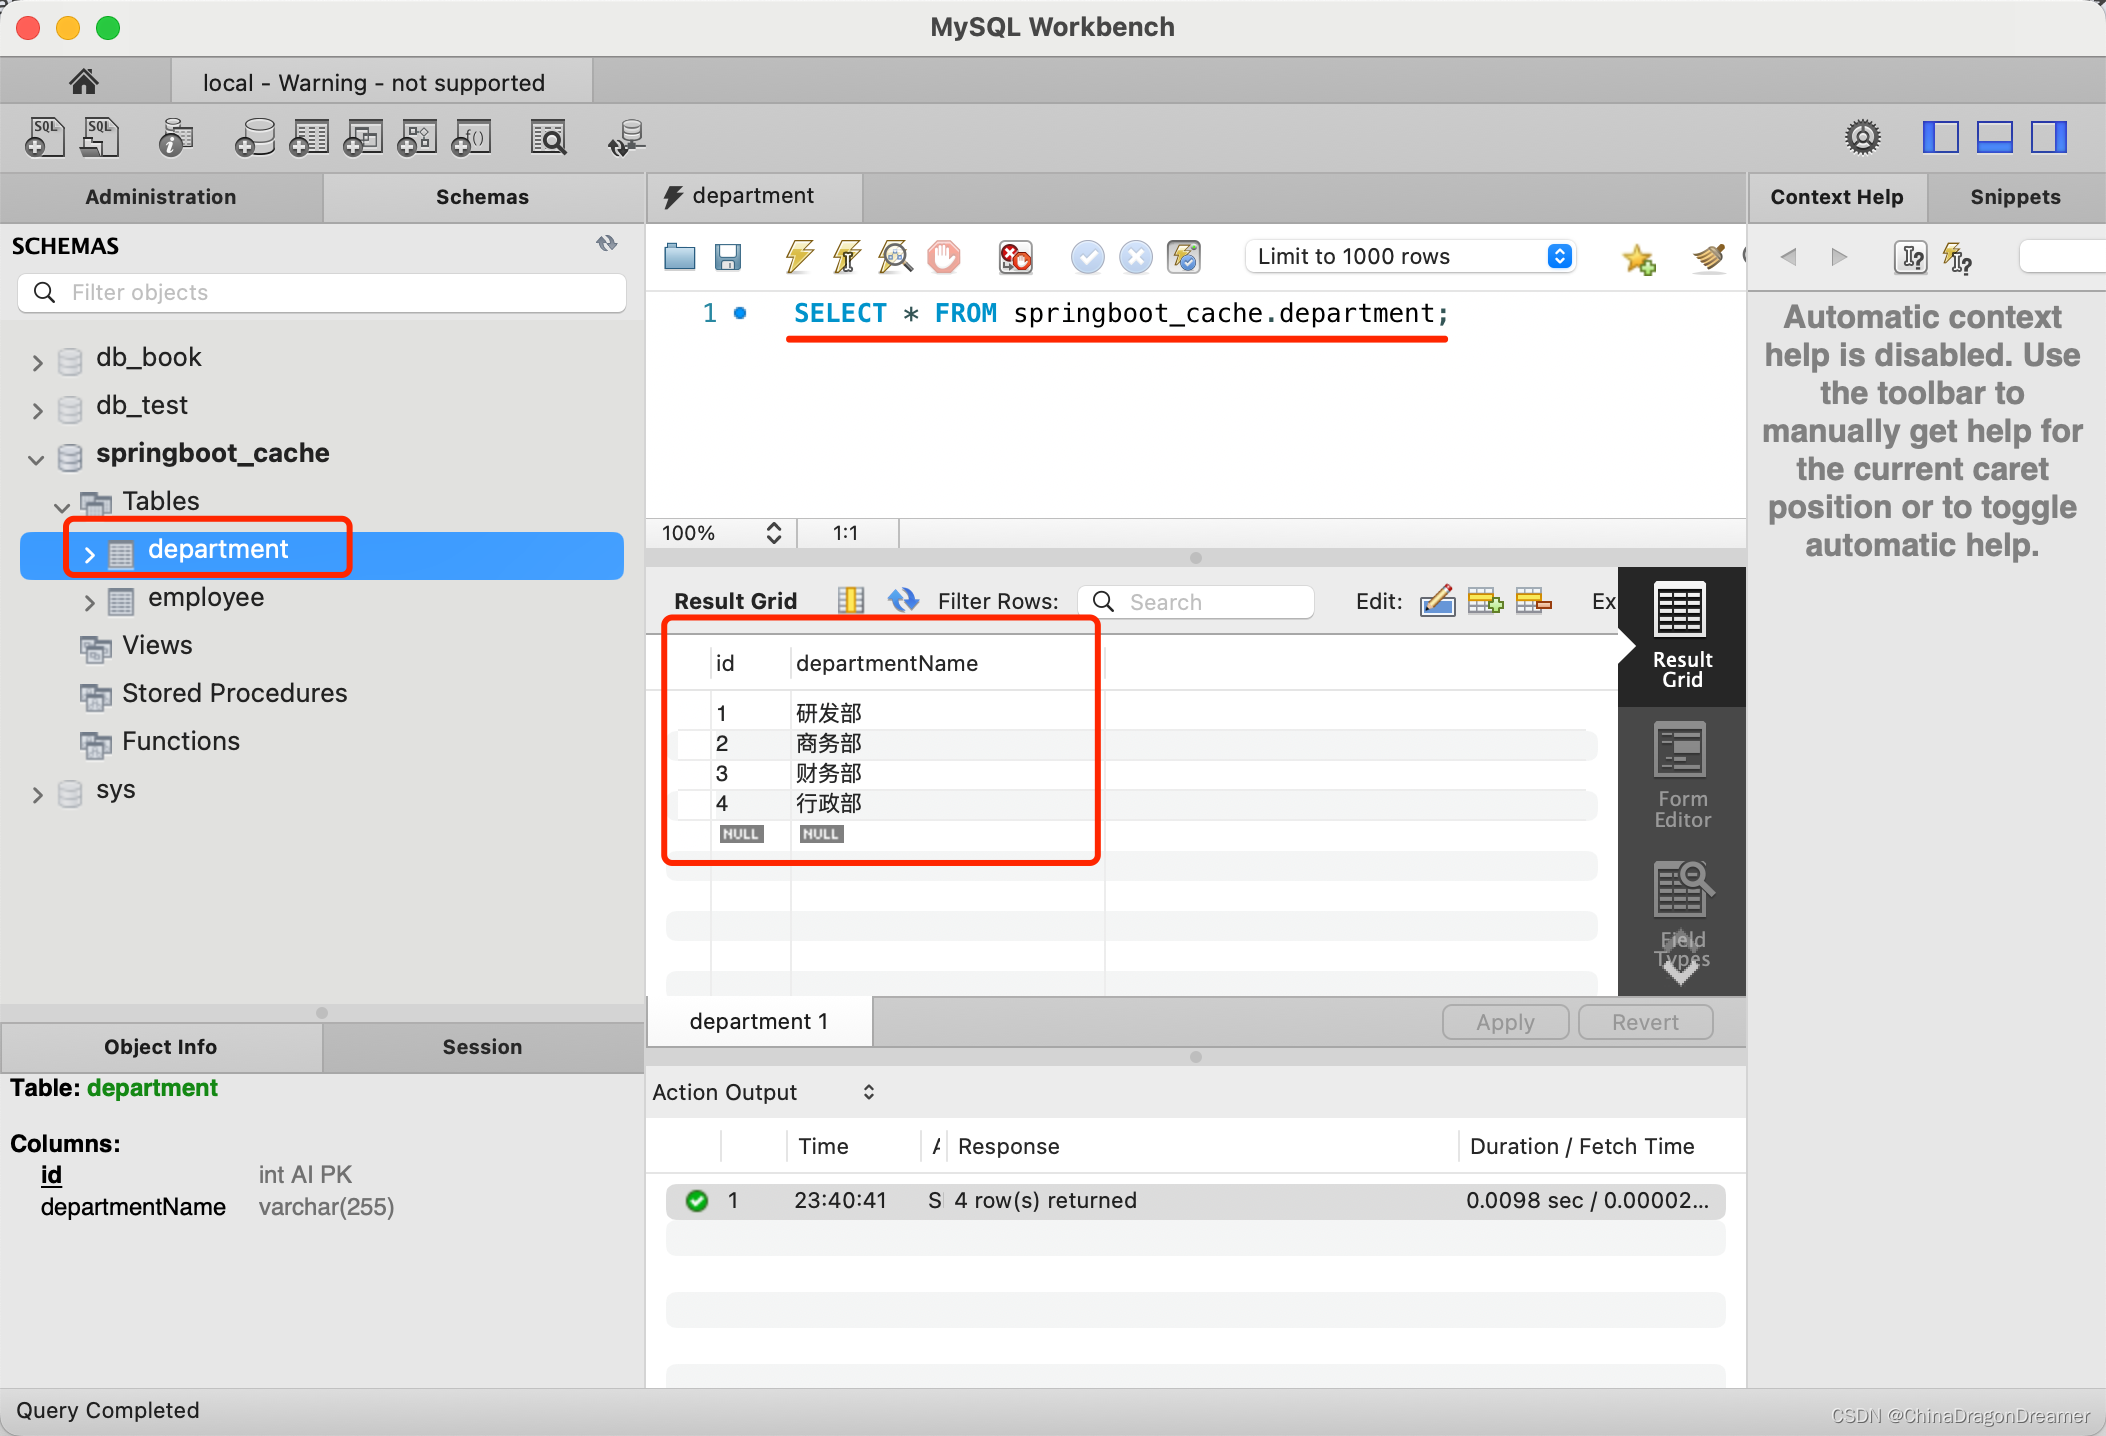Screen dimensions: 2106x1436
Task: Collapse the springboot_cache schema
Action: 36,459
